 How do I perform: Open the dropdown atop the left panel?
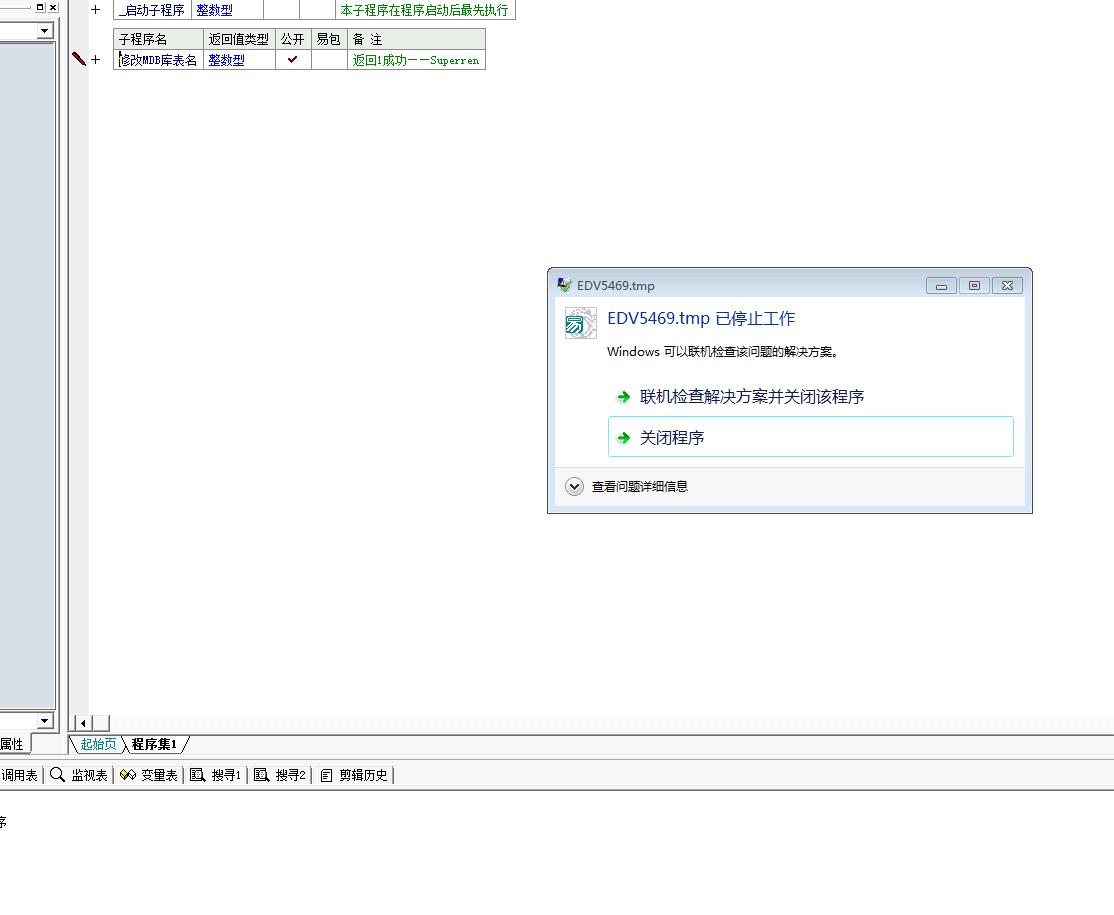[45, 31]
